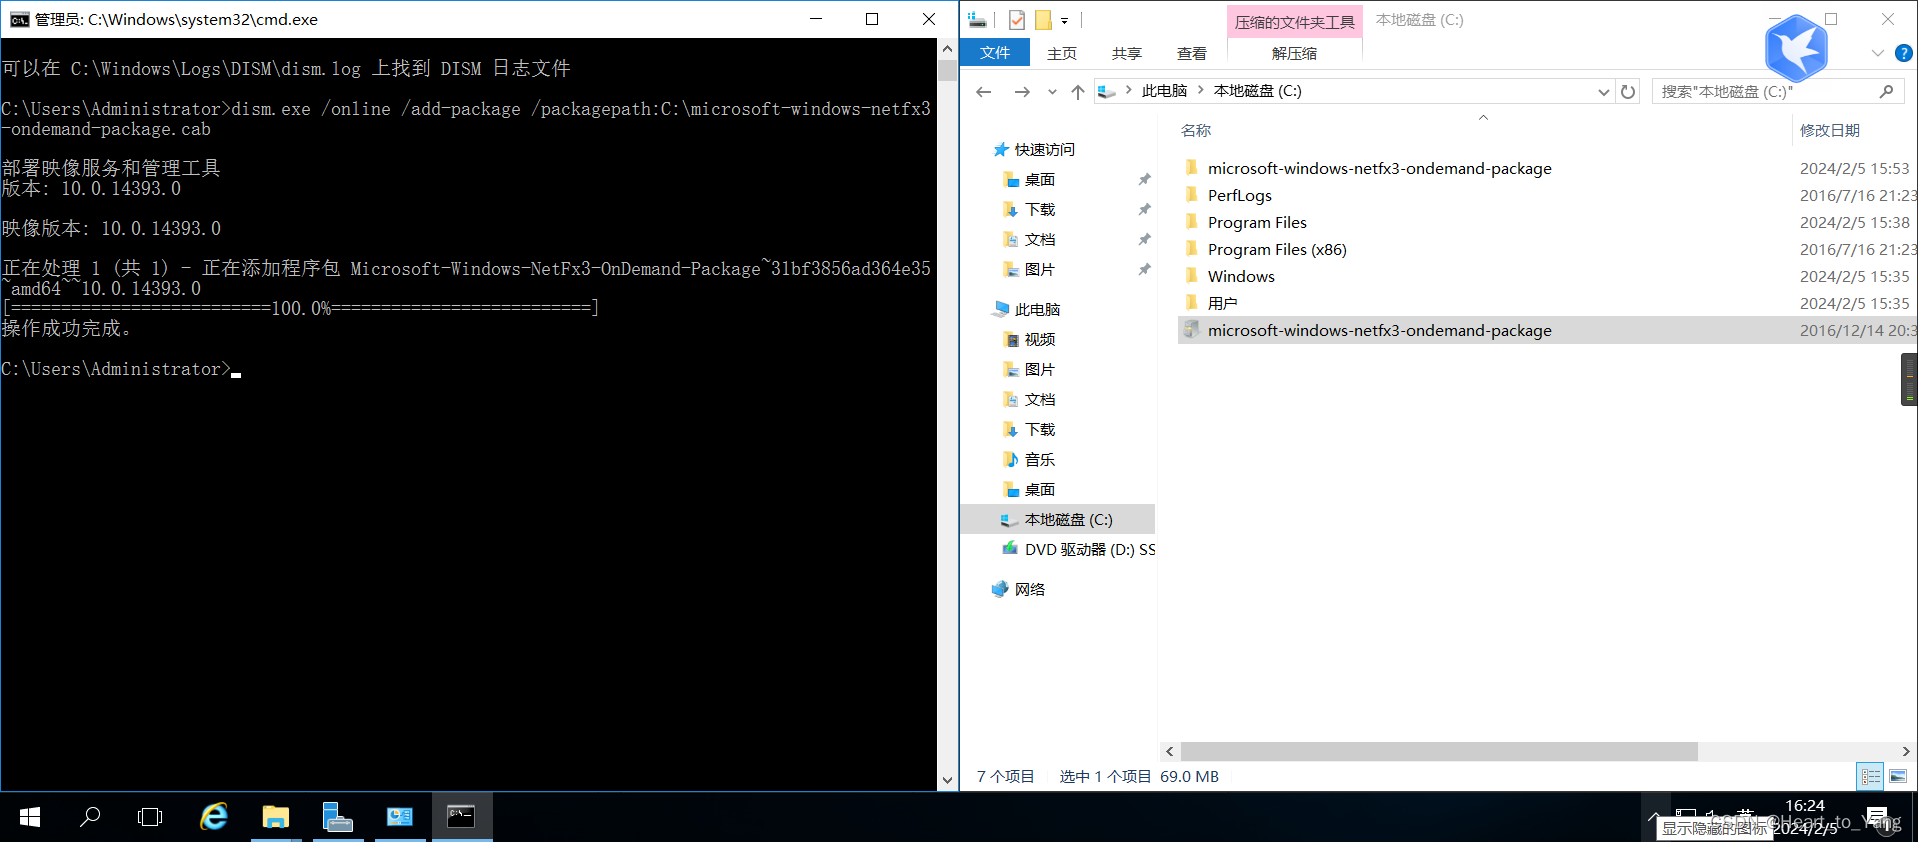Open Task View from the taskbar
This screenshot has height=842, width=1918.
click(x=150, y=817)
